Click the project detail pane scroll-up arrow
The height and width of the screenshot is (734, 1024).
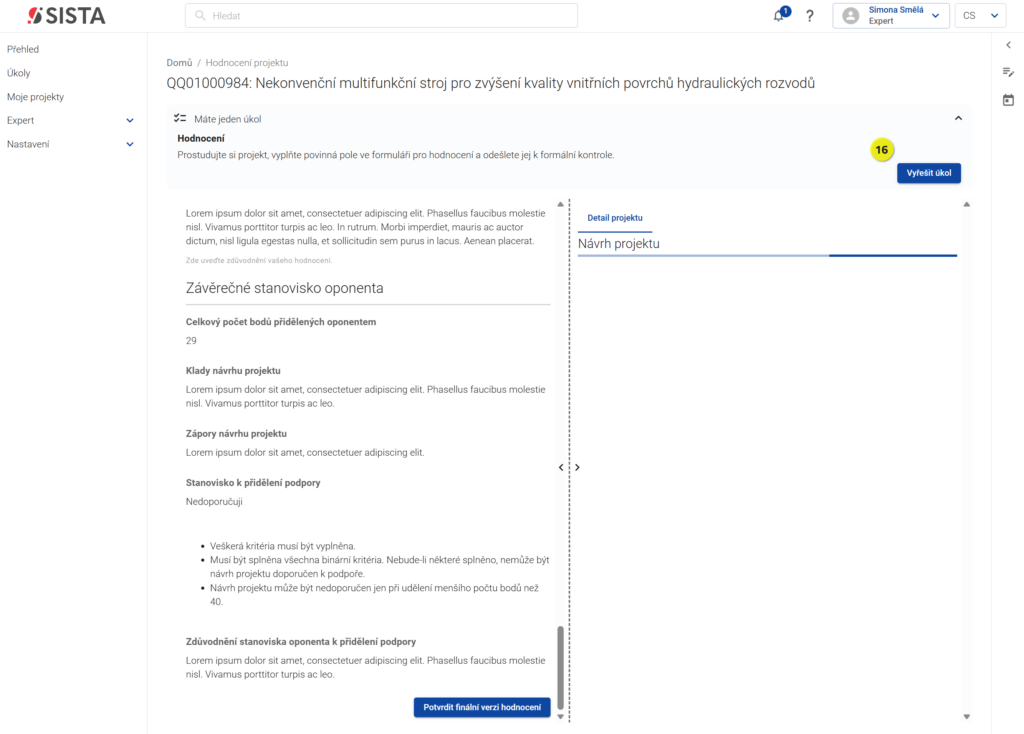point(967,204)
